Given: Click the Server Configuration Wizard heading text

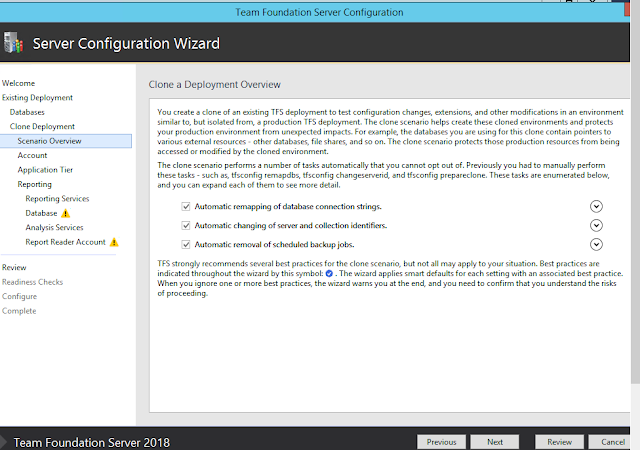Looking at the screenshot, I should coord(126,43).
